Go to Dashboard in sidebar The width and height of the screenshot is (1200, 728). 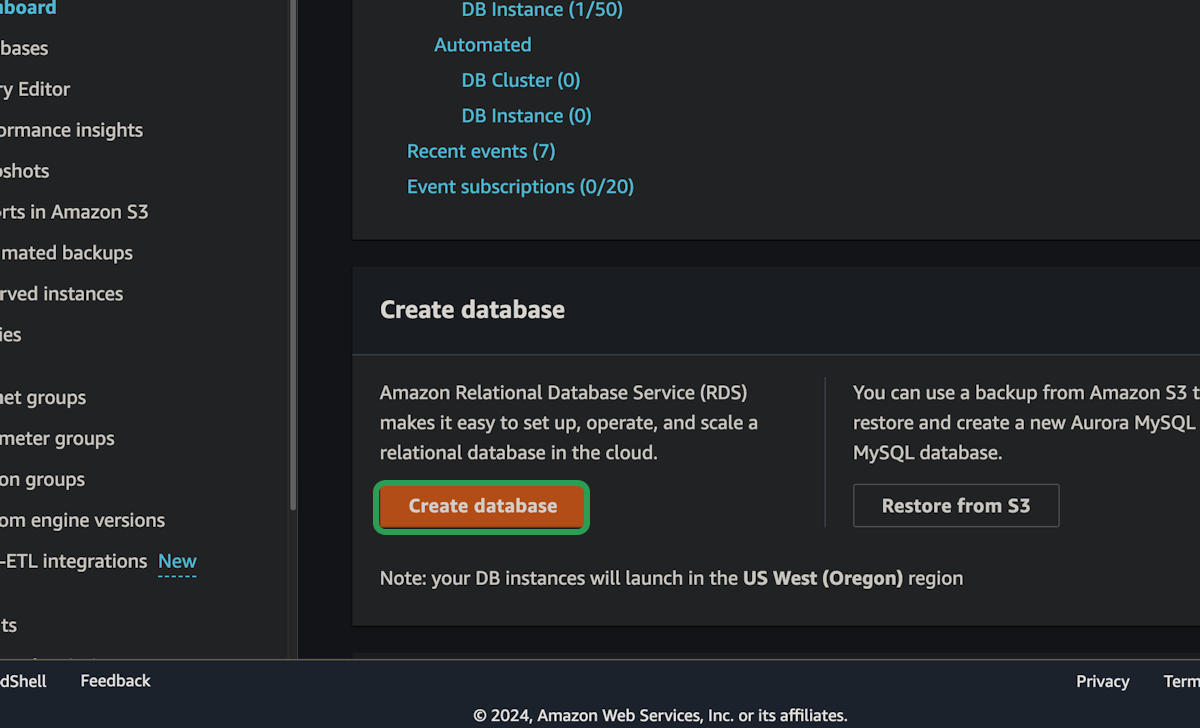click(28, 8)
